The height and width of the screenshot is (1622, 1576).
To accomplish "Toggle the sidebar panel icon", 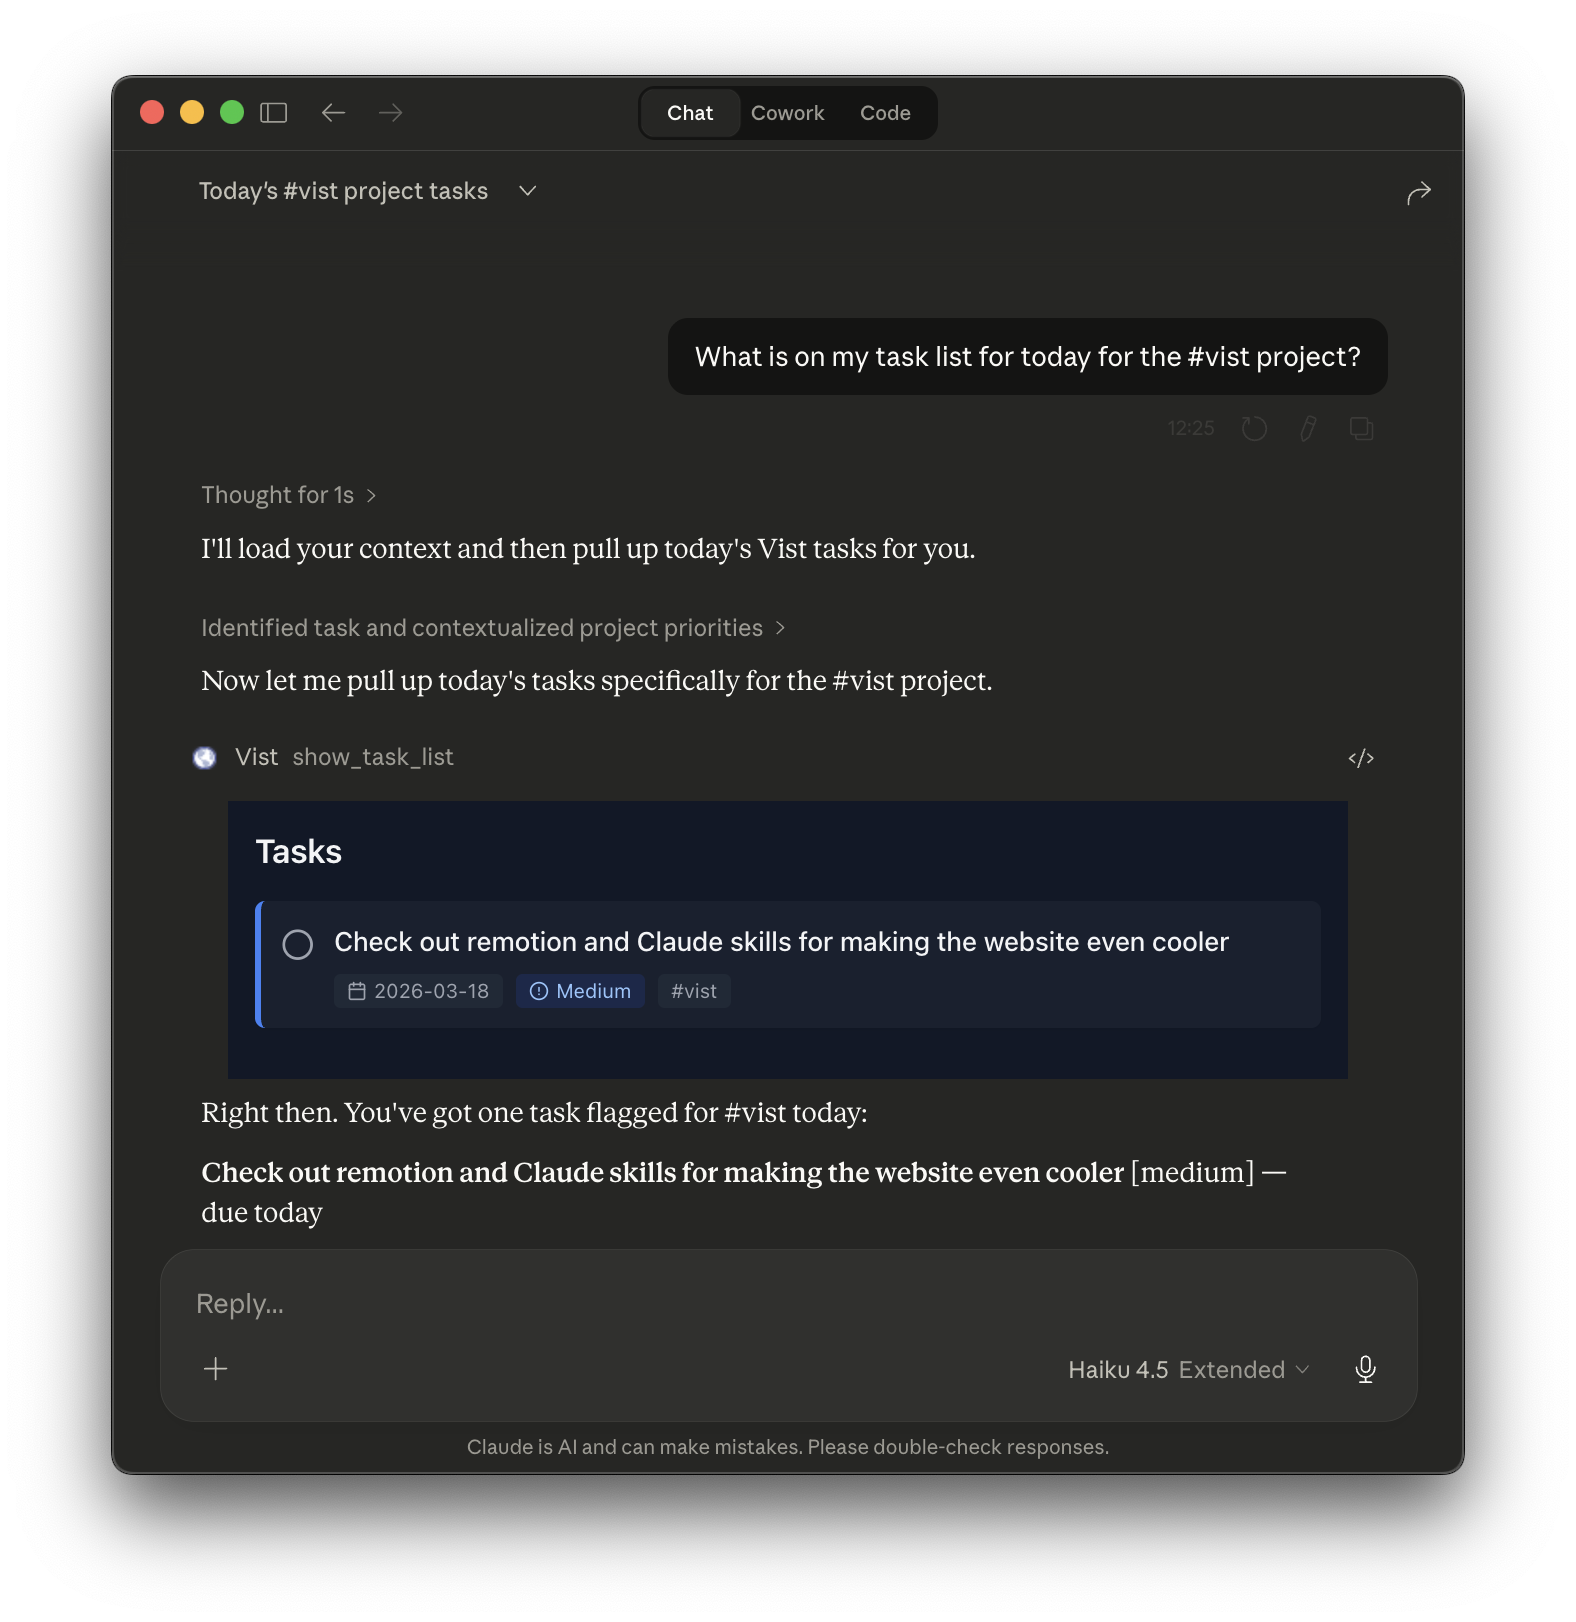I will click(x=275, y=112).
